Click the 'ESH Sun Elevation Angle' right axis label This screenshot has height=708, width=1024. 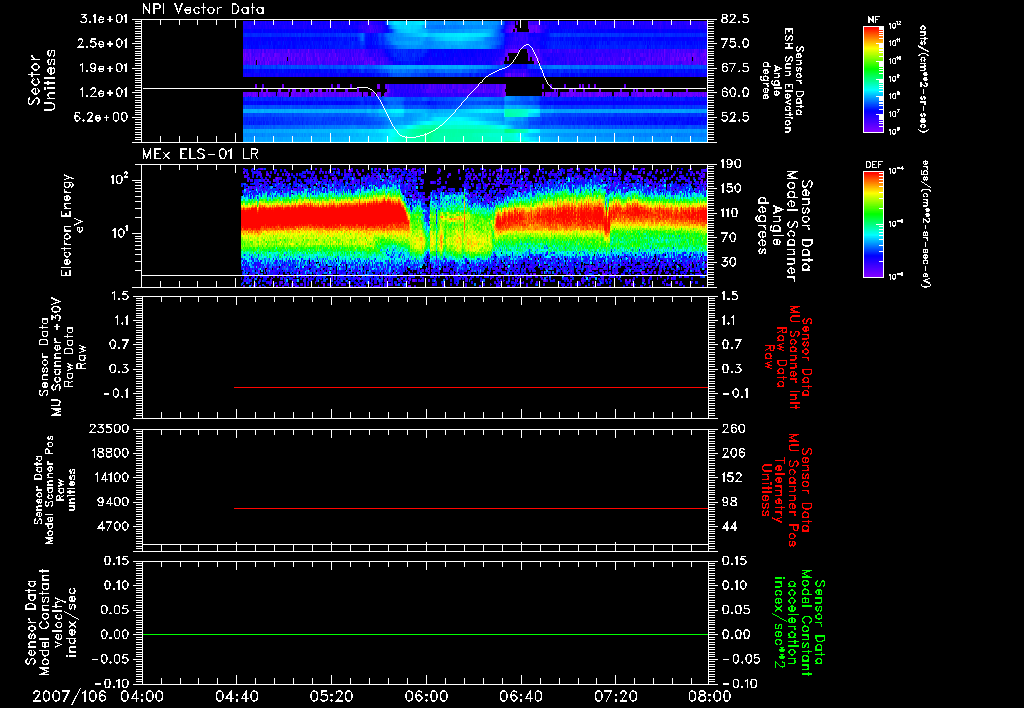coord(782,80)
